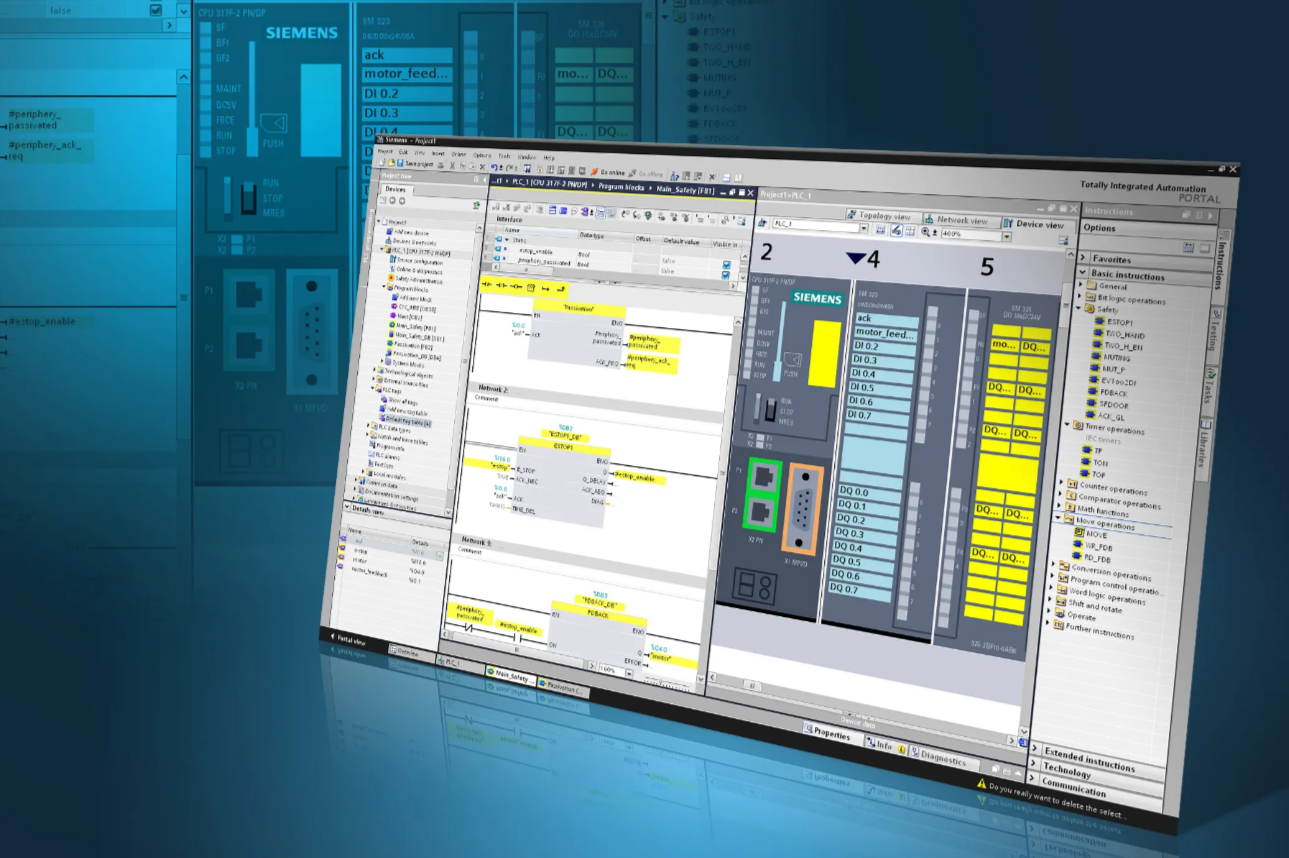Switch to Main_Safety editor tab at bottom
Viewport: 1289px width, 858px height.
click(x=511, y=675)
